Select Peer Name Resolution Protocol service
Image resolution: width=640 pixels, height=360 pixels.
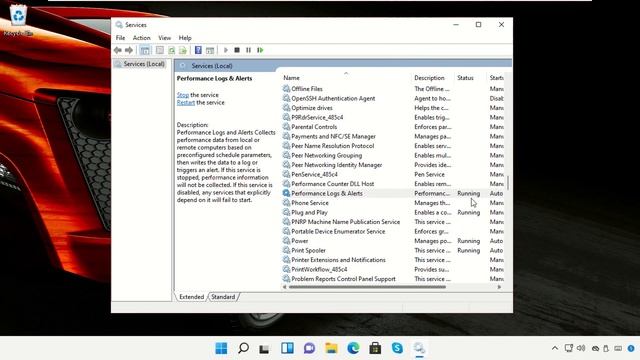(333, 146)
